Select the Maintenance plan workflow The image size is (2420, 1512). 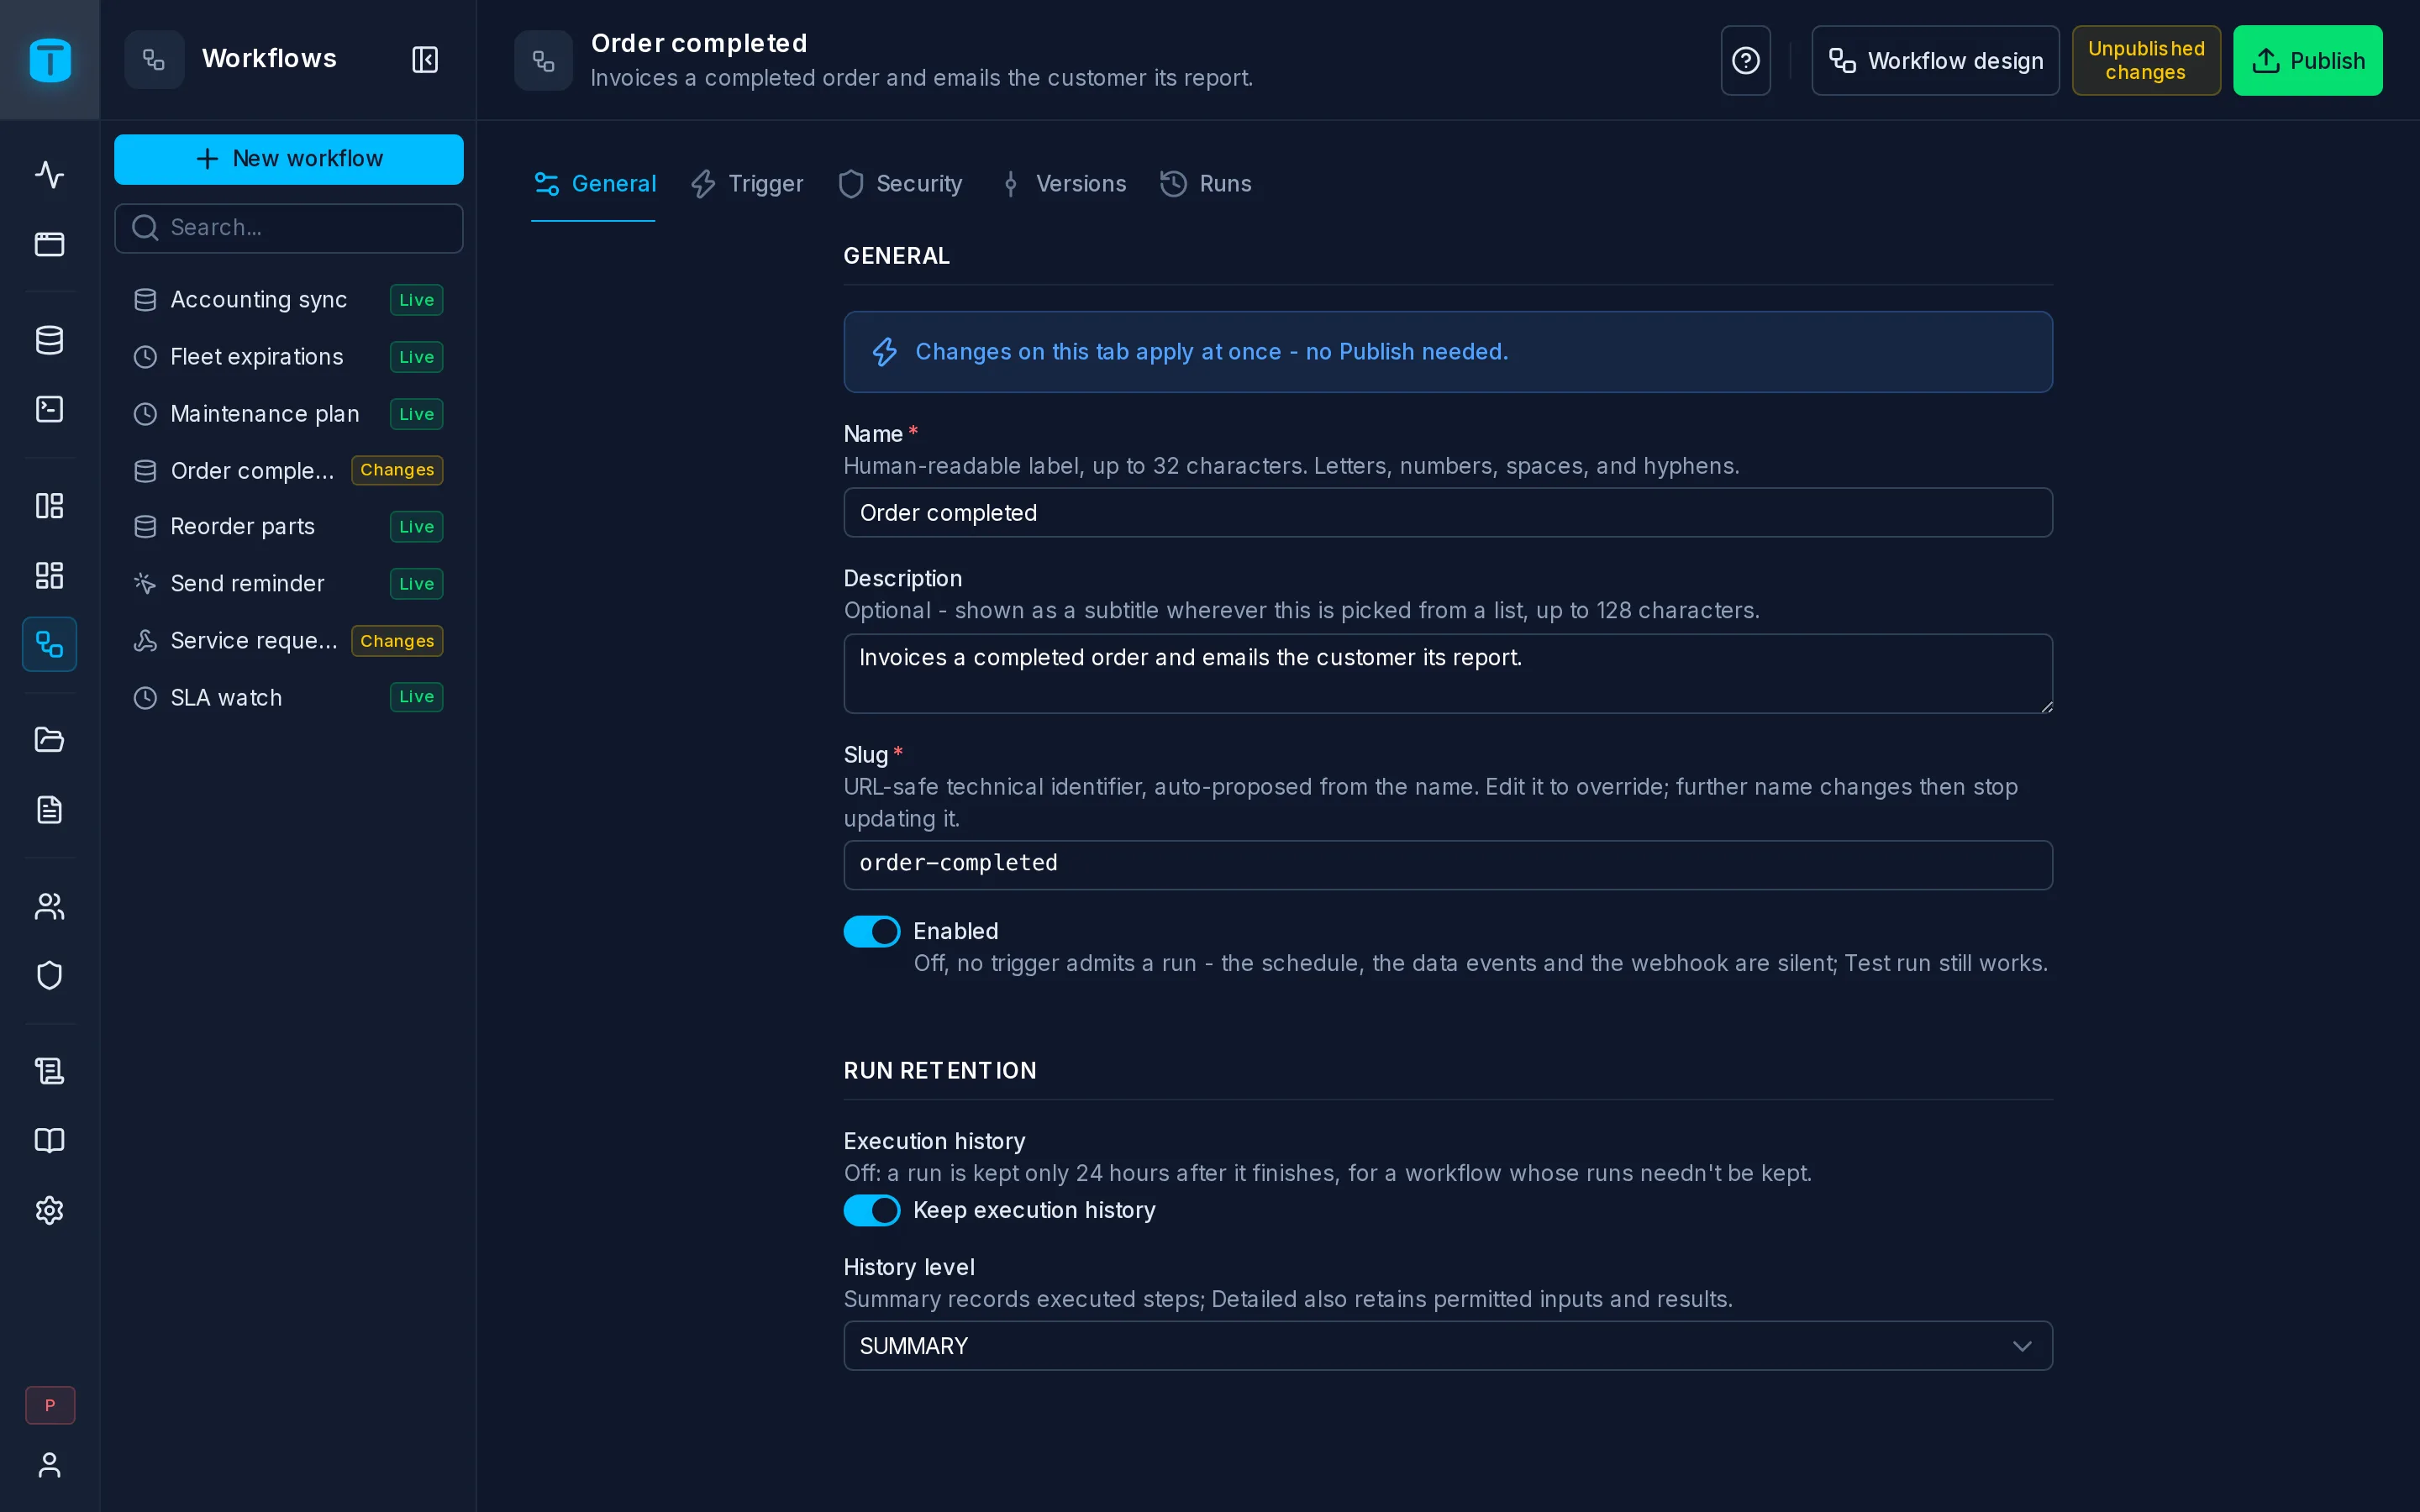pos(288,414)
